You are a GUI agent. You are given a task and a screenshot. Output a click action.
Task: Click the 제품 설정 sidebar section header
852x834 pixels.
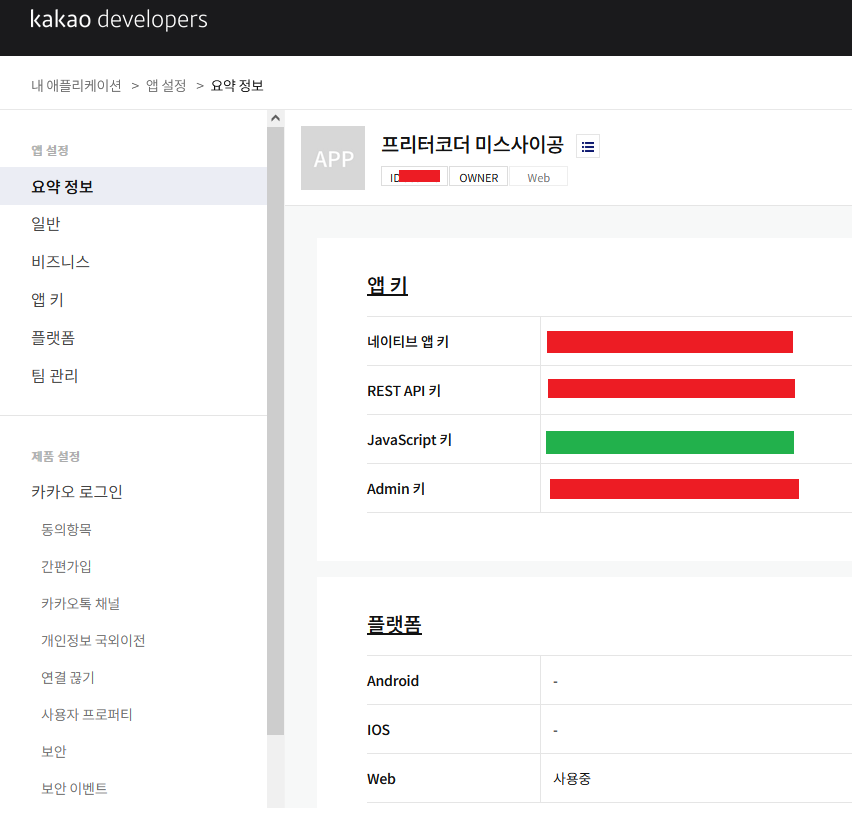pos(55,456)
